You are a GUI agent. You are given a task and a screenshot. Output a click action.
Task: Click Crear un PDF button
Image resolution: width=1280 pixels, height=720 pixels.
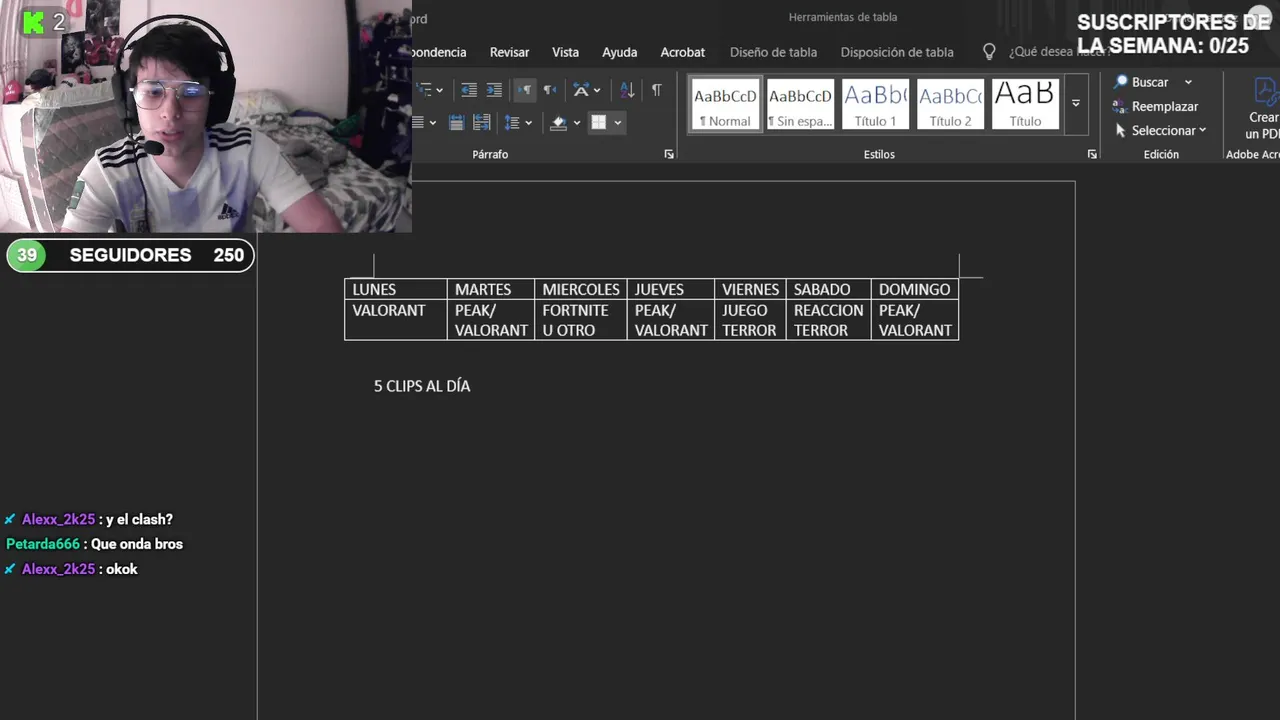[x=1262, y=110]
